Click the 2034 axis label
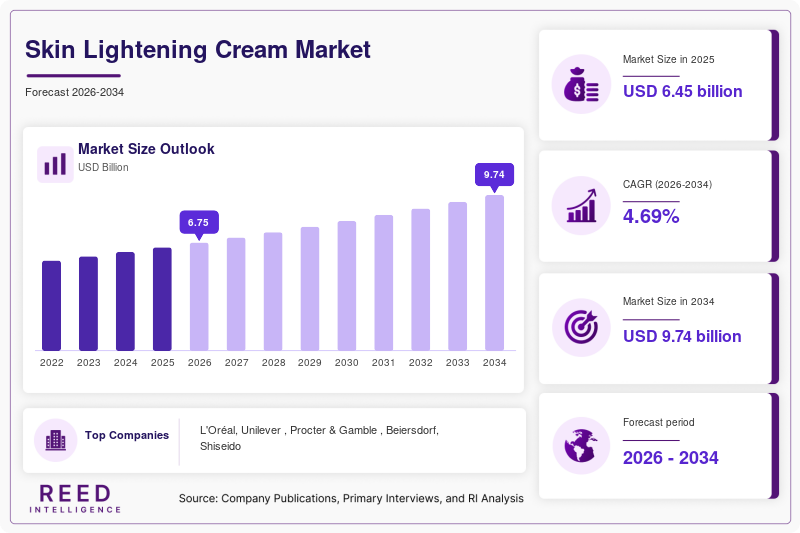Viewport: 800px width, 533px height. (x=494, y=363)
